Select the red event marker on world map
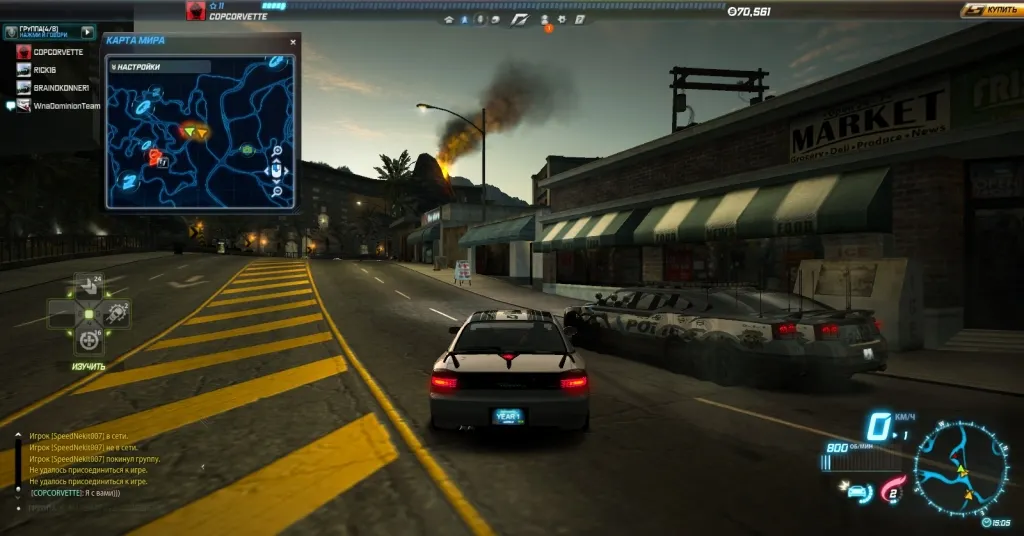This screenshot has width=1024, height=536. coord(155,157)
